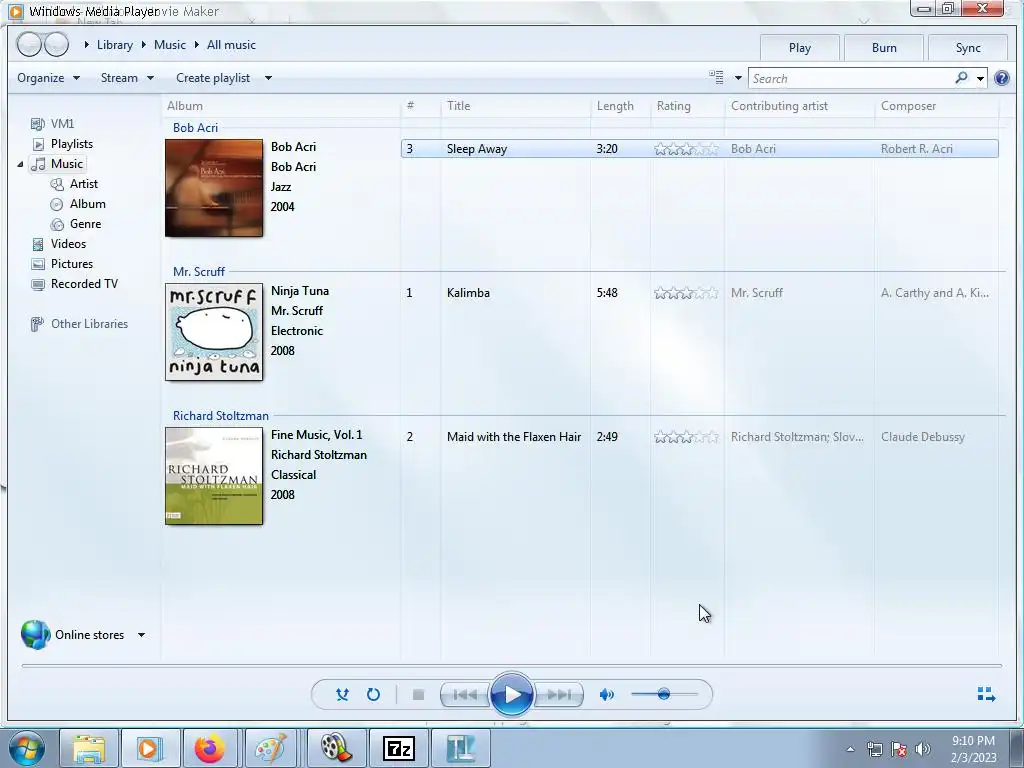
Task: Switch to Now Playing view
Action: tap(986, 694)
